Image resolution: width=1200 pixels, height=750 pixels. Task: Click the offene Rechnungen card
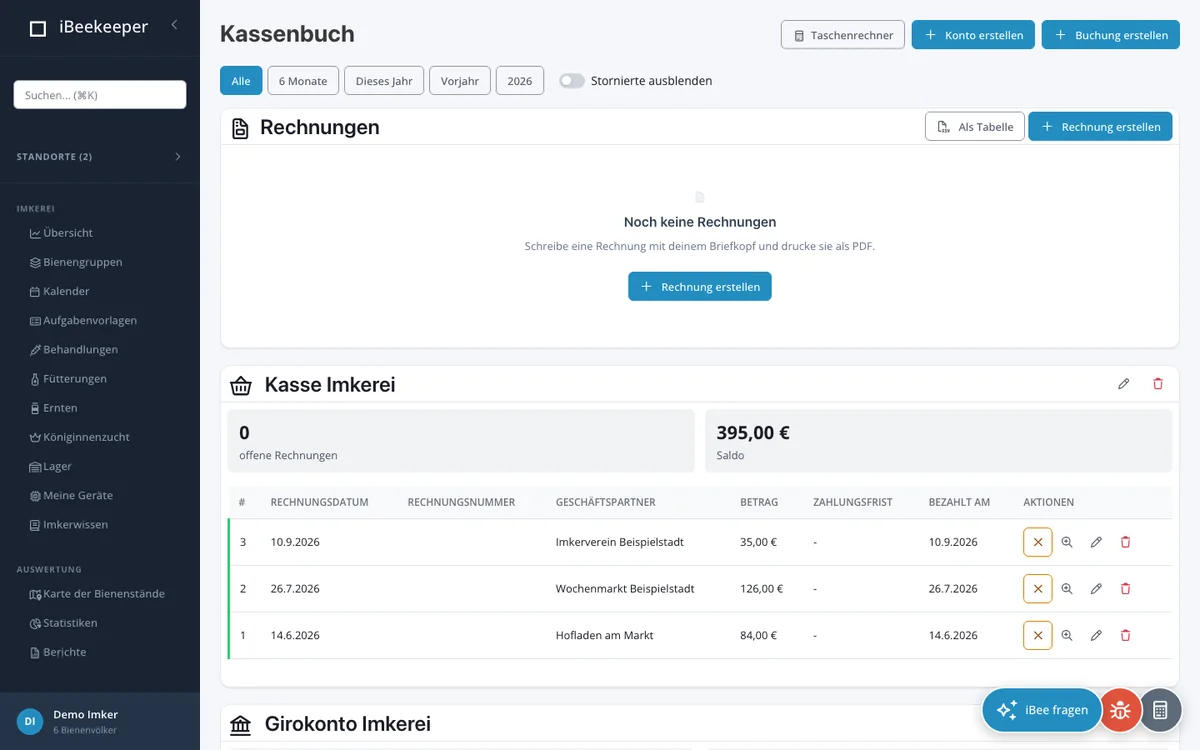pyautogui.click(x=461, y=441)
